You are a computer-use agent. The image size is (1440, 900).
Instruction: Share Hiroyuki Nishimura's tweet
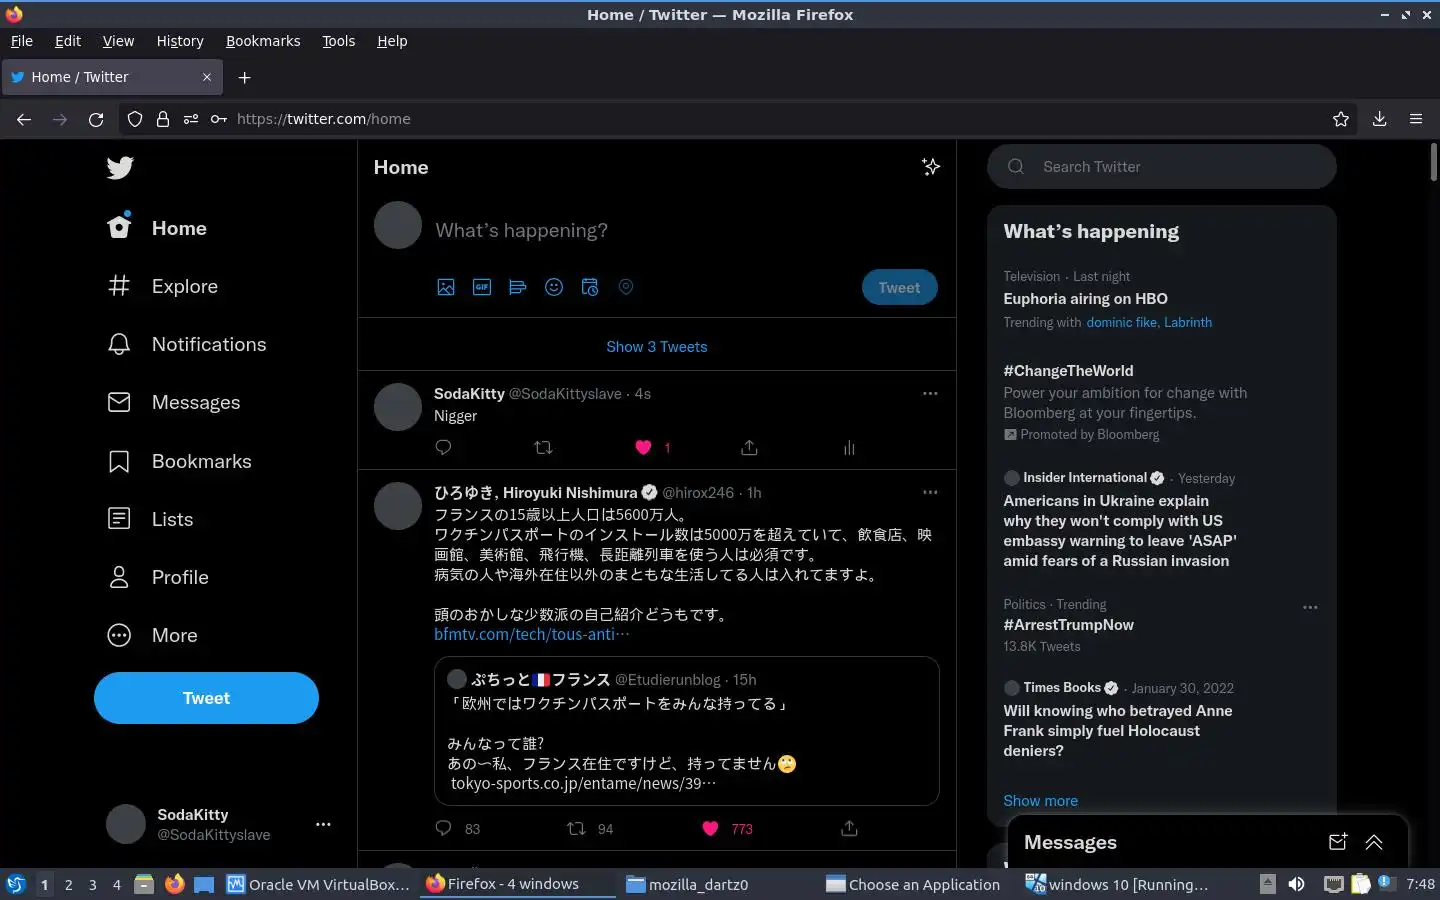(x=849, y=828)
